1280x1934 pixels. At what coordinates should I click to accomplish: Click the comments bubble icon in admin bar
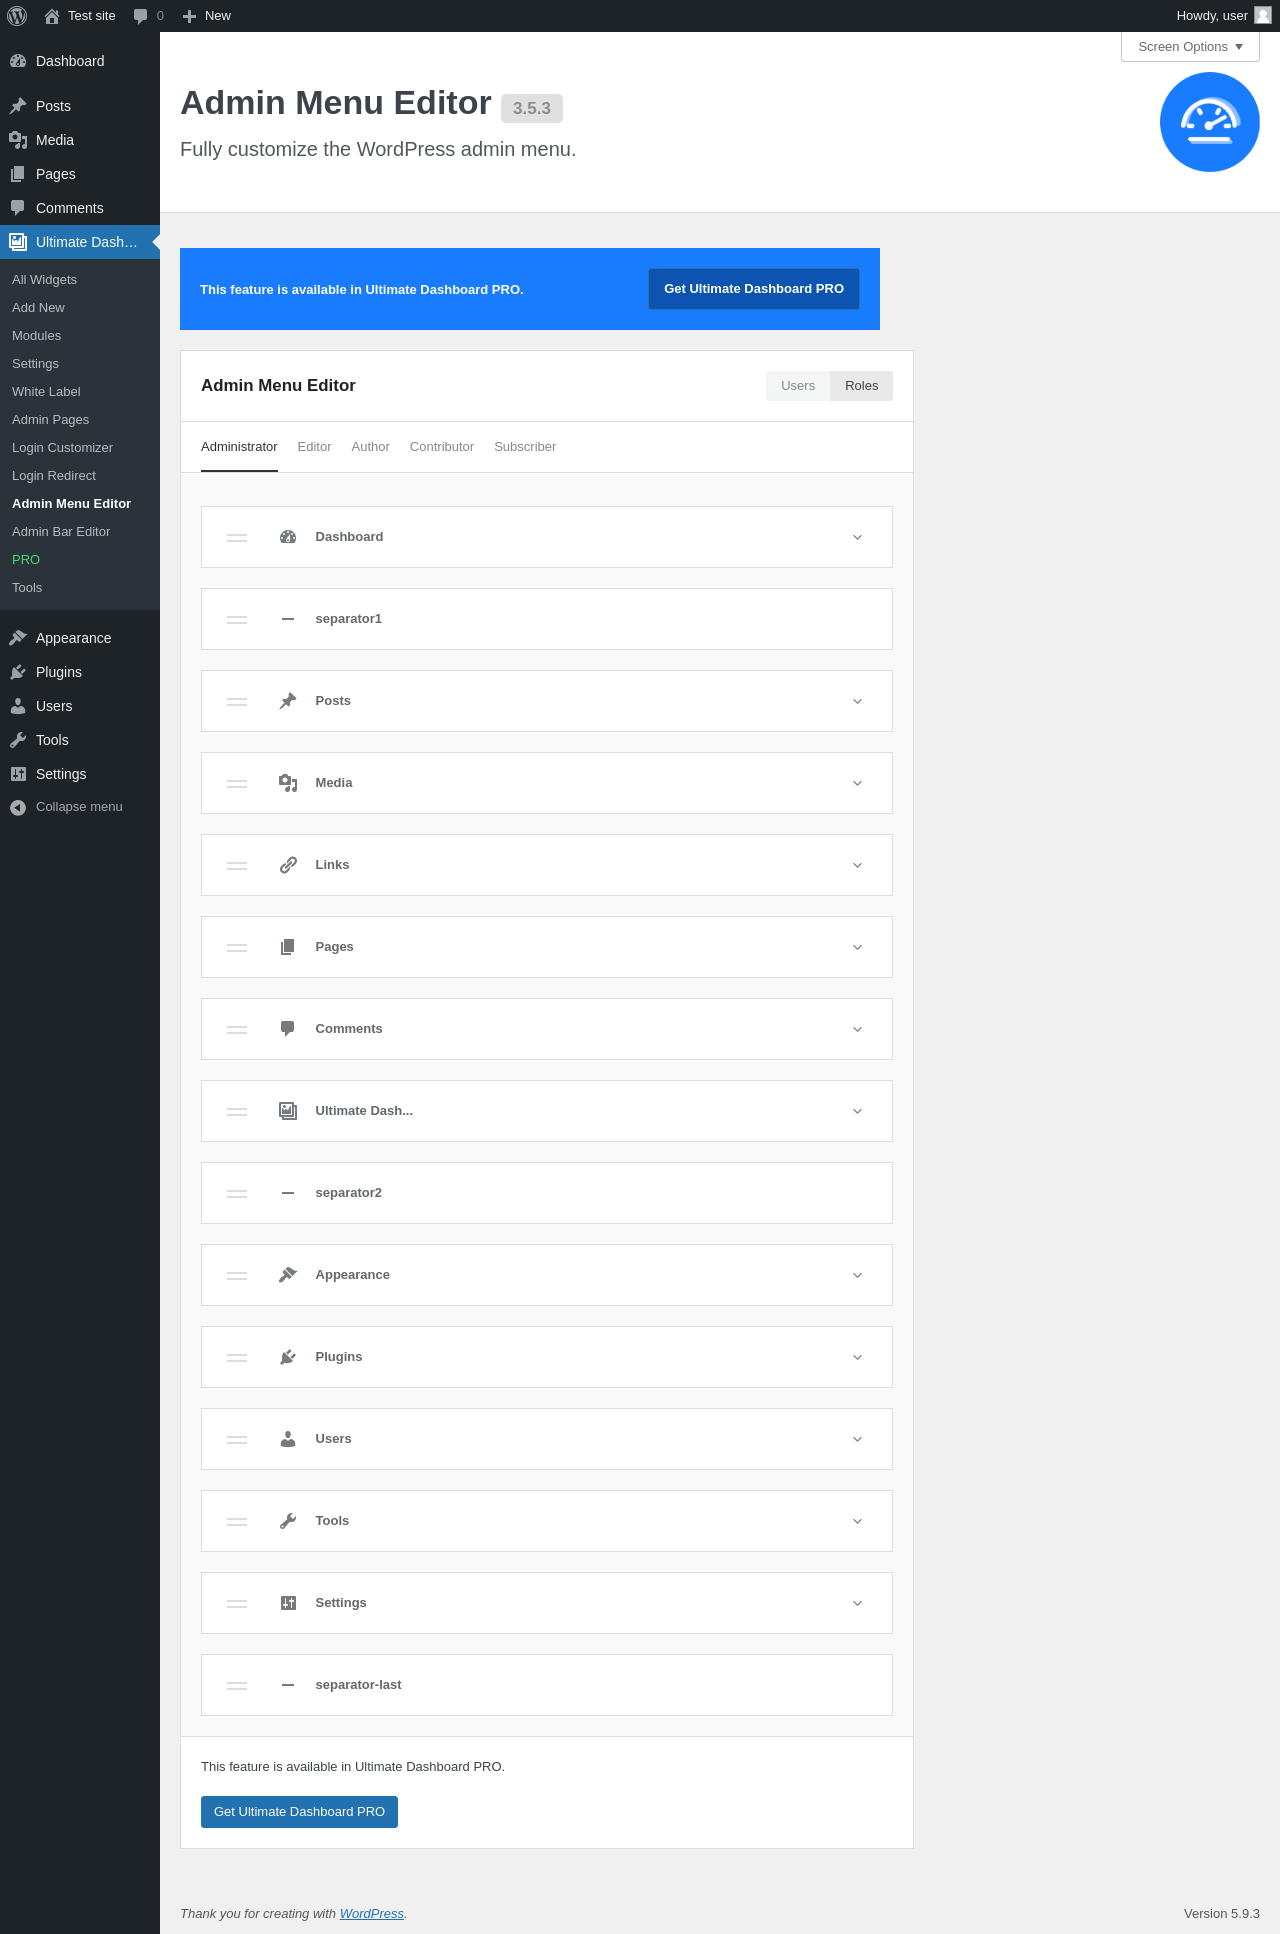pyautogui.click(x=141, y=16)
